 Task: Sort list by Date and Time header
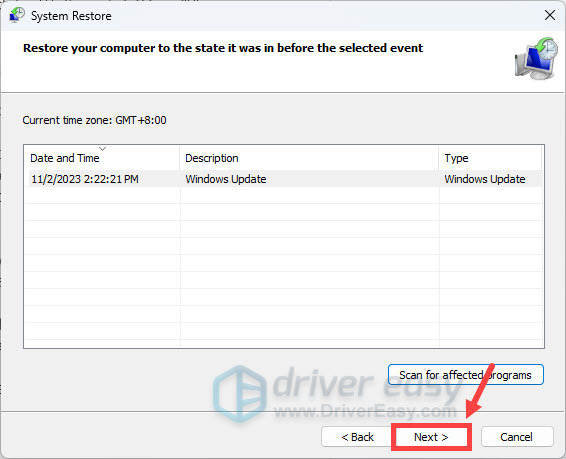(101, 158)
